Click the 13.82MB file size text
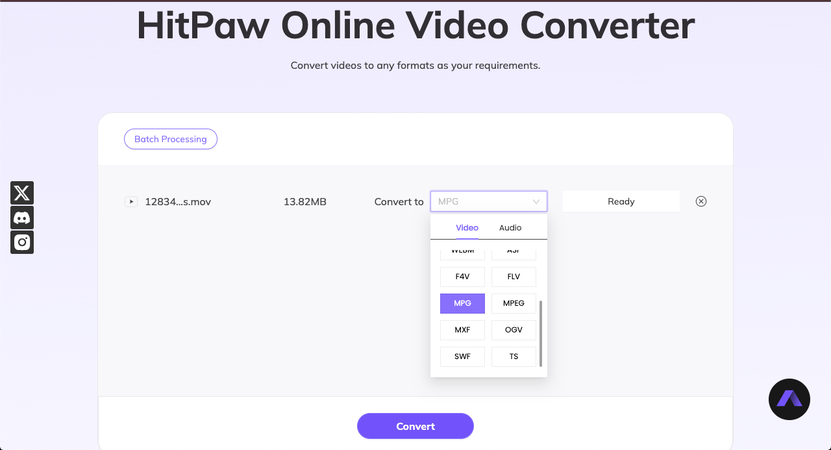This screenshot has width=831, height=450. tap(305, 202)
